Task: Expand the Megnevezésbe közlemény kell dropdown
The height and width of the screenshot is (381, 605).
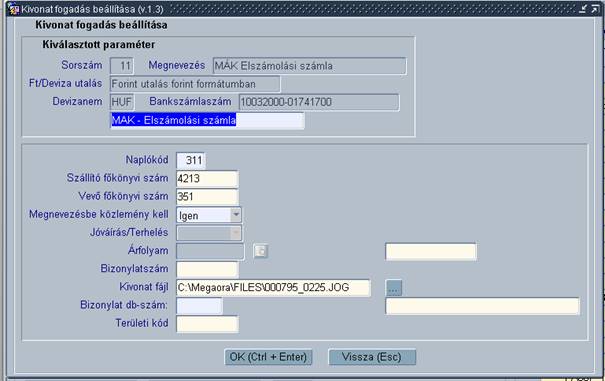Action: 236,215
